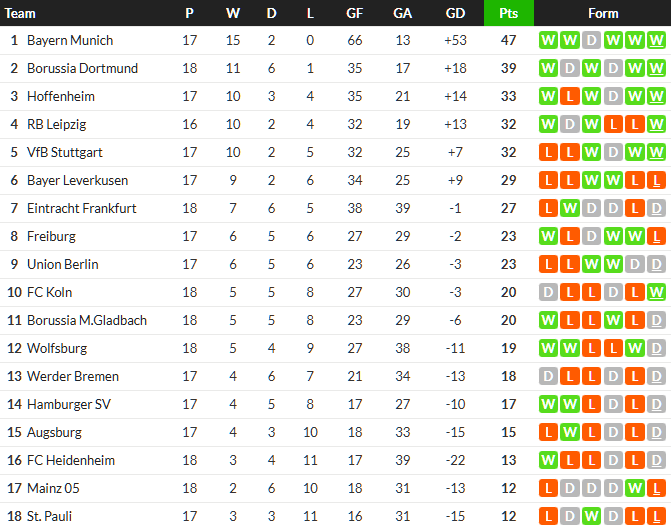Click the latest underlined loss badge for Freiburg
Screen dimensions: 671x531
click(x=656, y=237)
